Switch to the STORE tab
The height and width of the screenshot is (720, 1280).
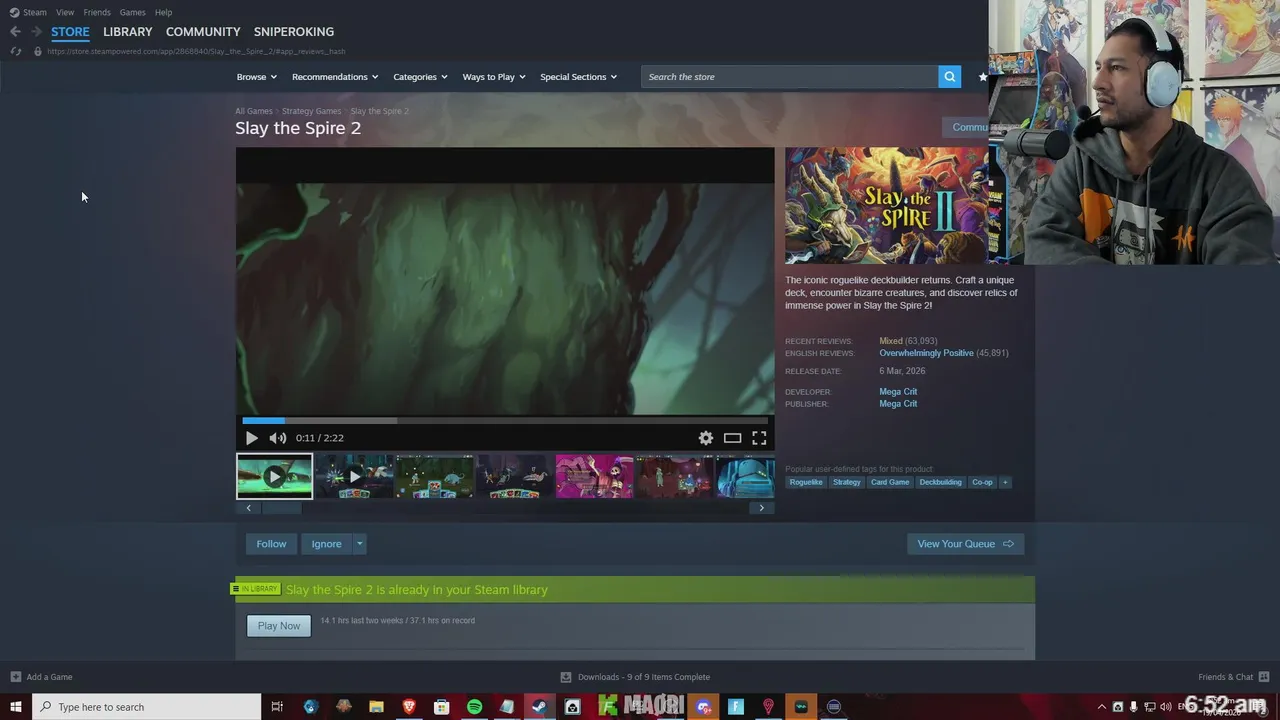(70, 32)
